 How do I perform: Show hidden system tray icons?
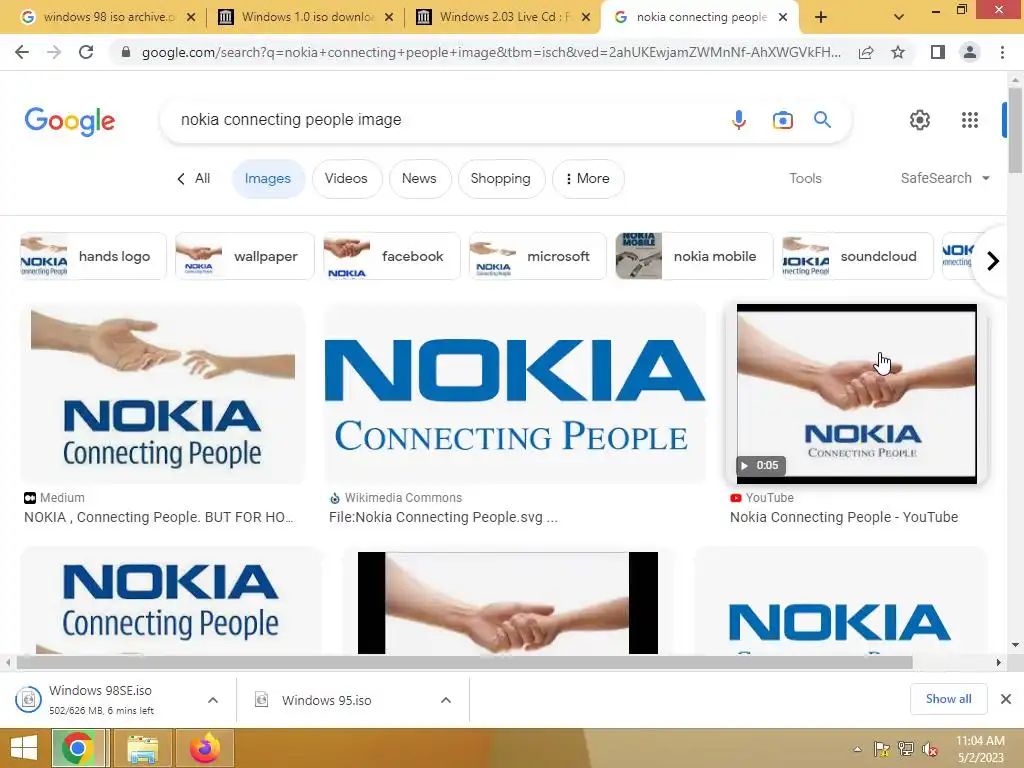(x=857, y=749)
